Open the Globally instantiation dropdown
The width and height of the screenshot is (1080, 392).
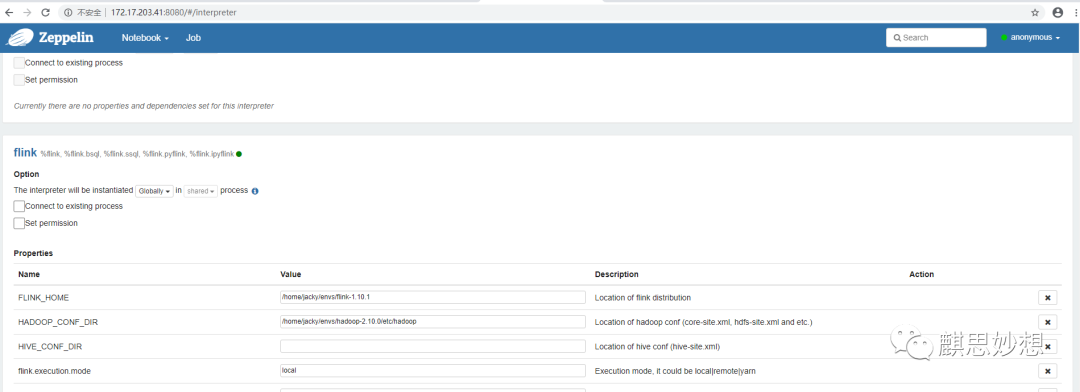[154, 191]
